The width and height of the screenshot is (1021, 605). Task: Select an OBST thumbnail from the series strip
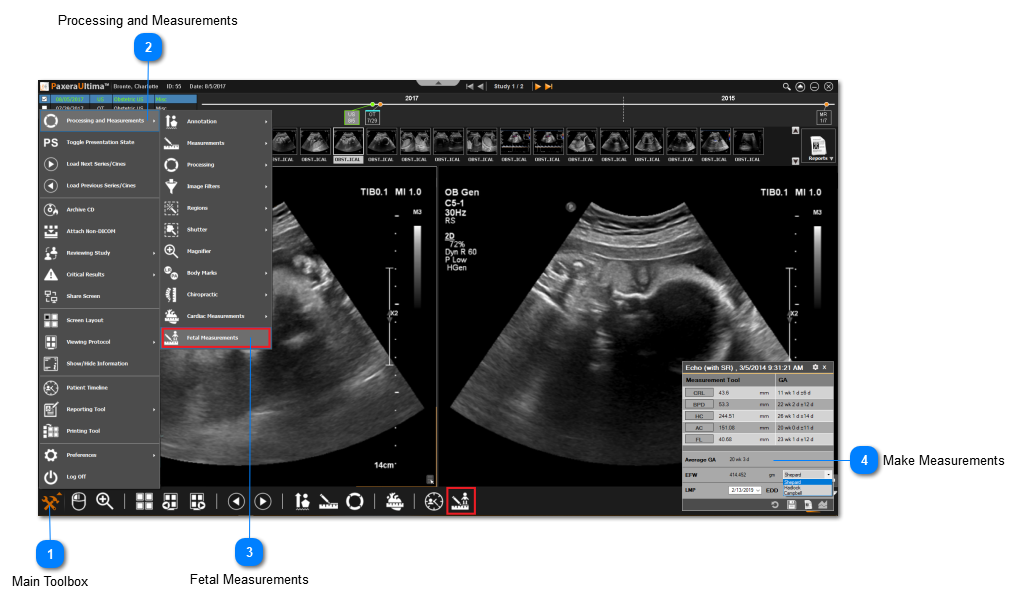(347, 142)
